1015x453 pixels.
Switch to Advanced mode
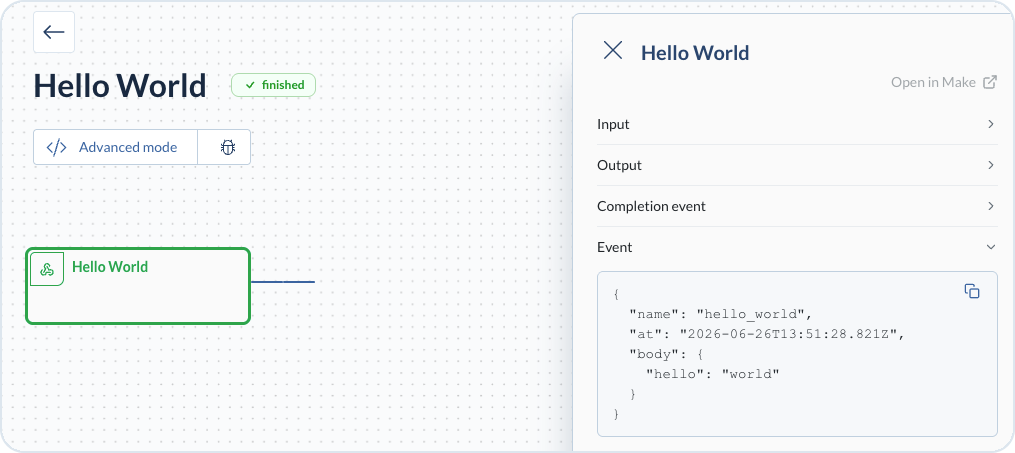pos(115,148)
